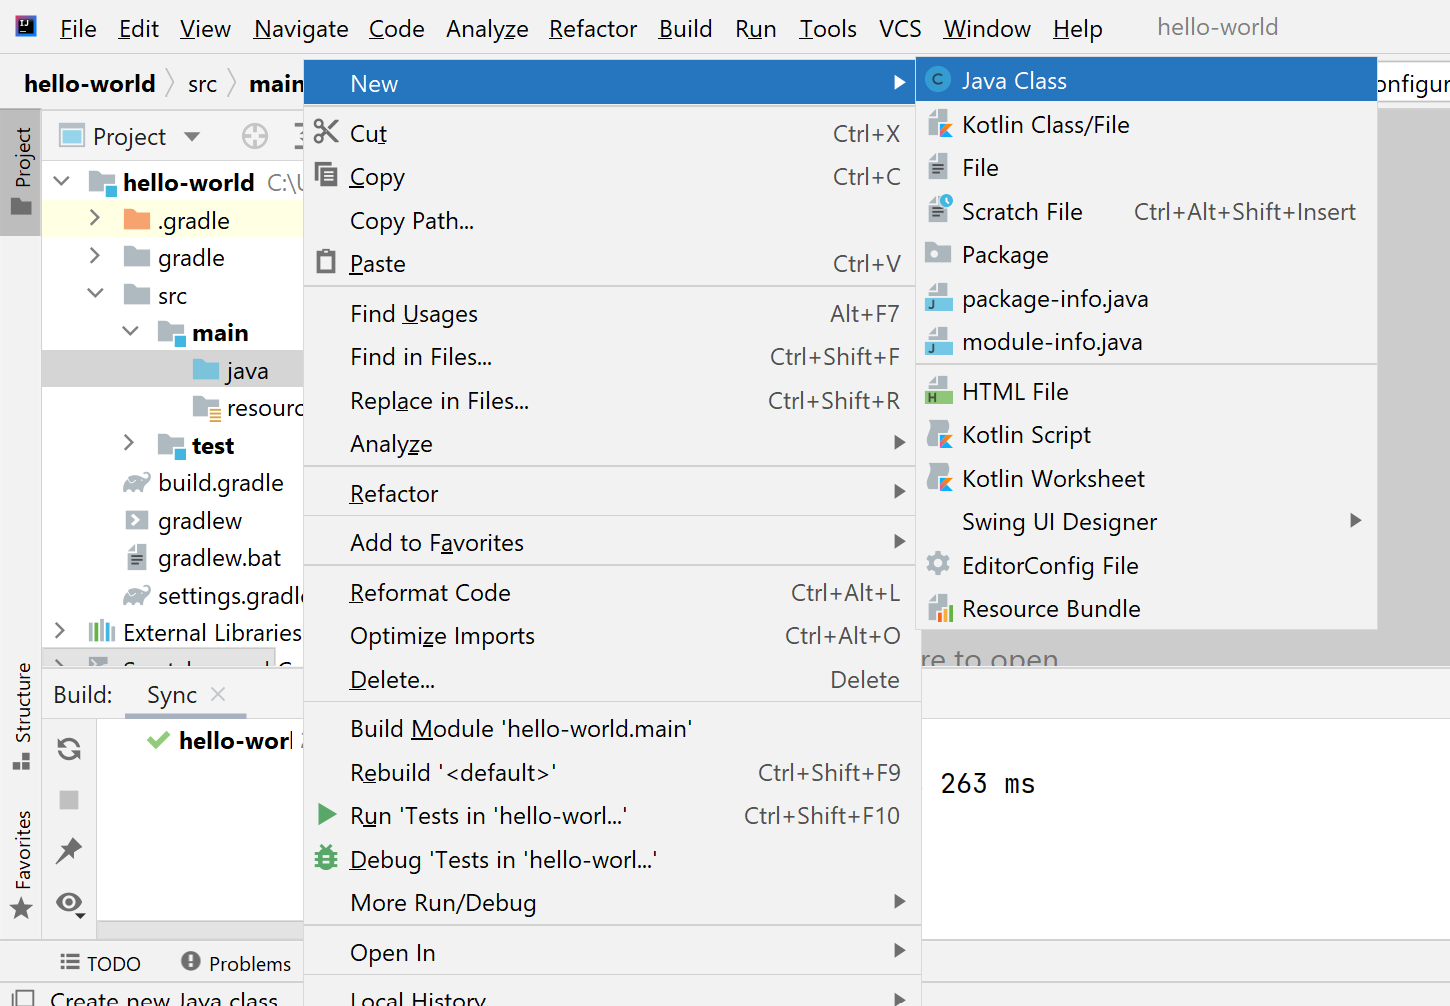Image resolution: width=1450 pixels, height=1006 pixels.
Task: Toggle the eye view options icon in Build panel
Action: click(70, 903)
